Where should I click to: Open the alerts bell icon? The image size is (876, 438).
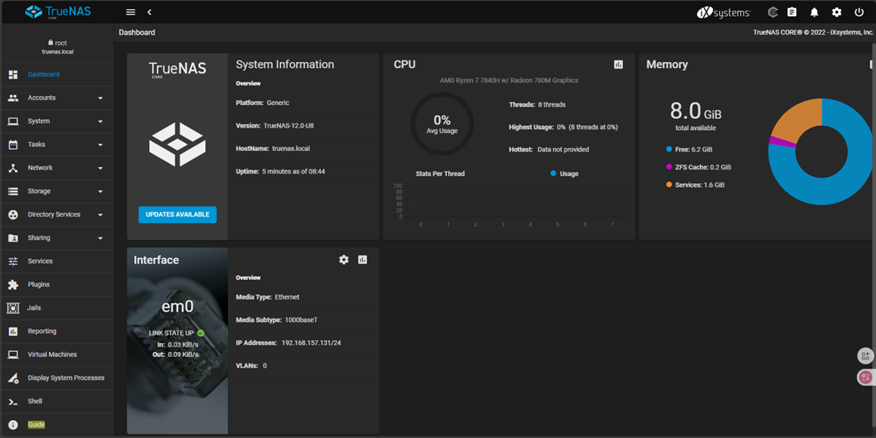(x=814, y=12)
